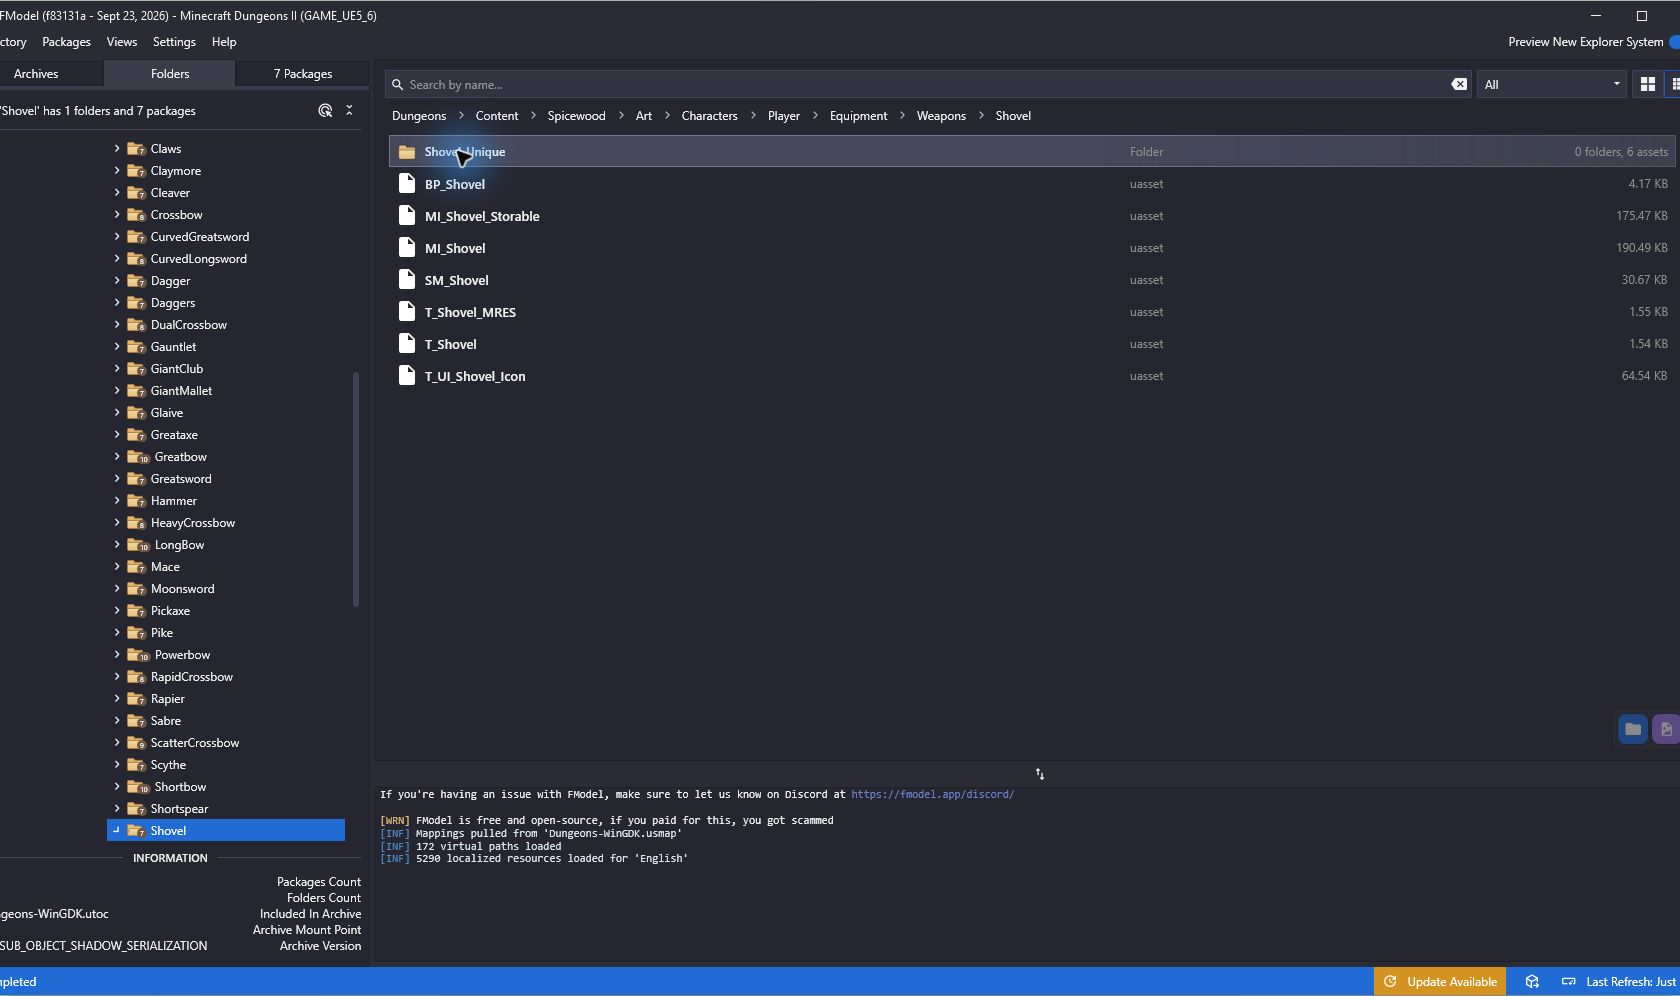Select the HeavyCrossbow folder in tree
Screen dimensions: 1680x996
point(193,523)
